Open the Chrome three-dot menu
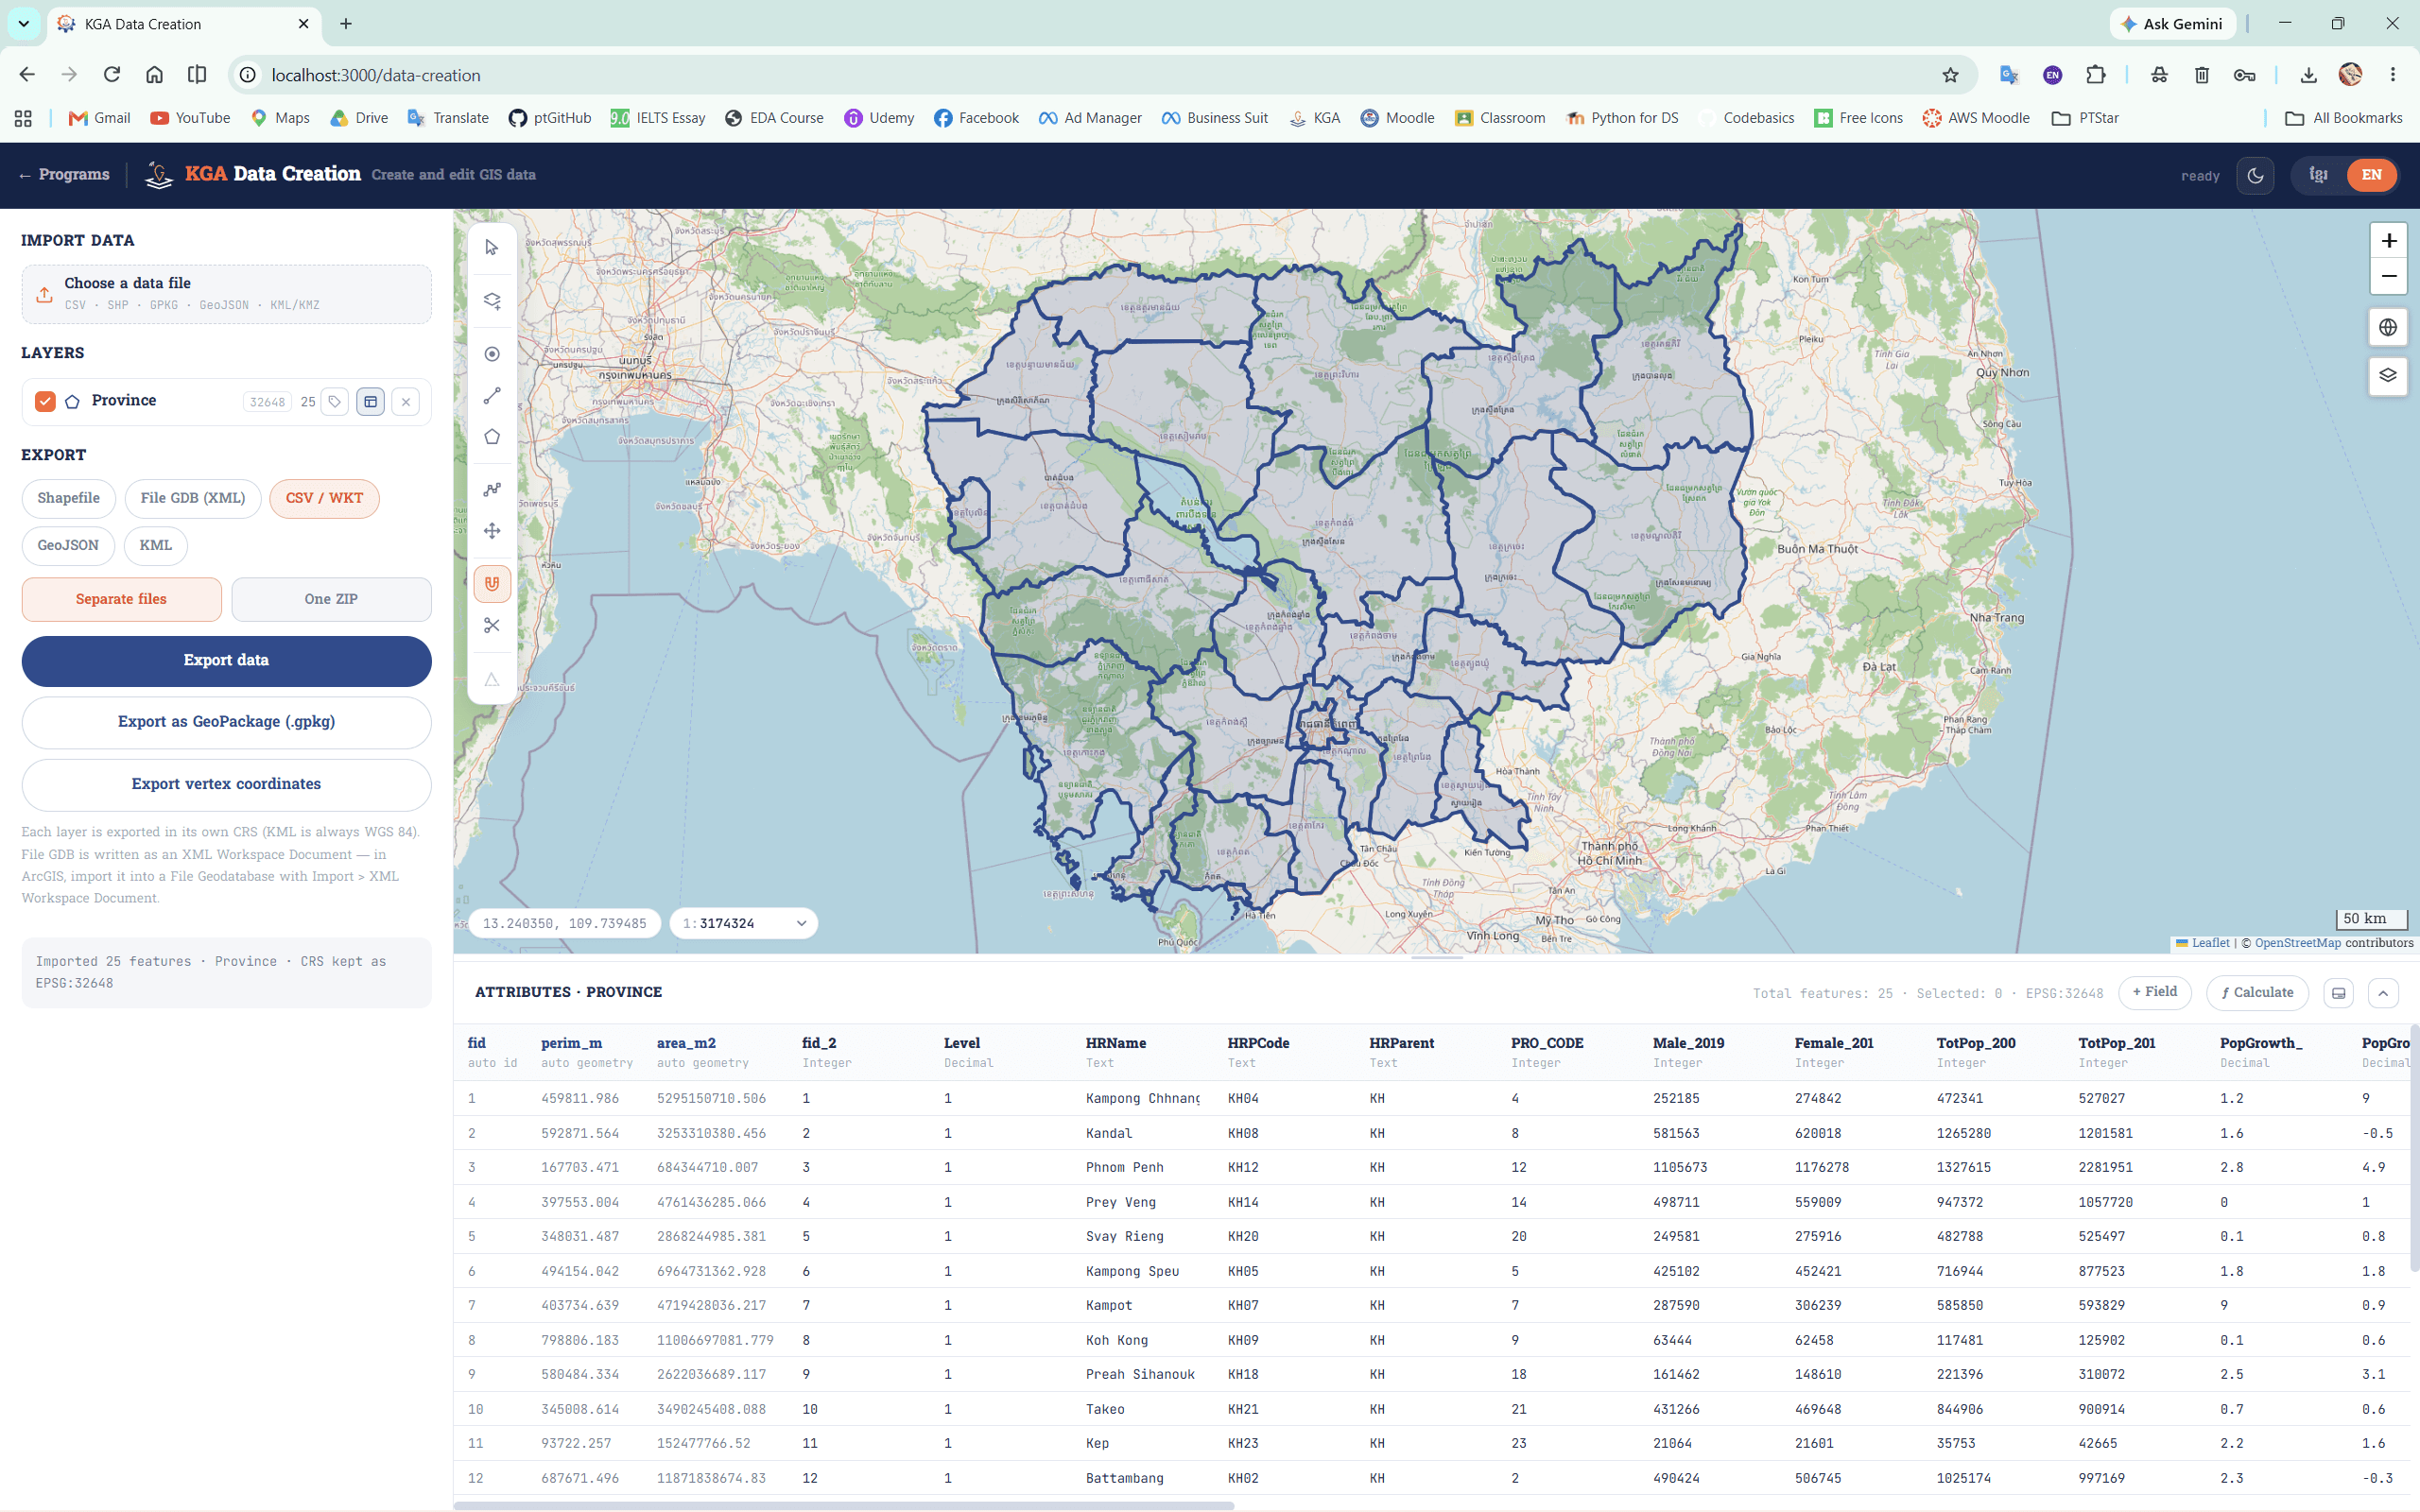 (2393, 75)
